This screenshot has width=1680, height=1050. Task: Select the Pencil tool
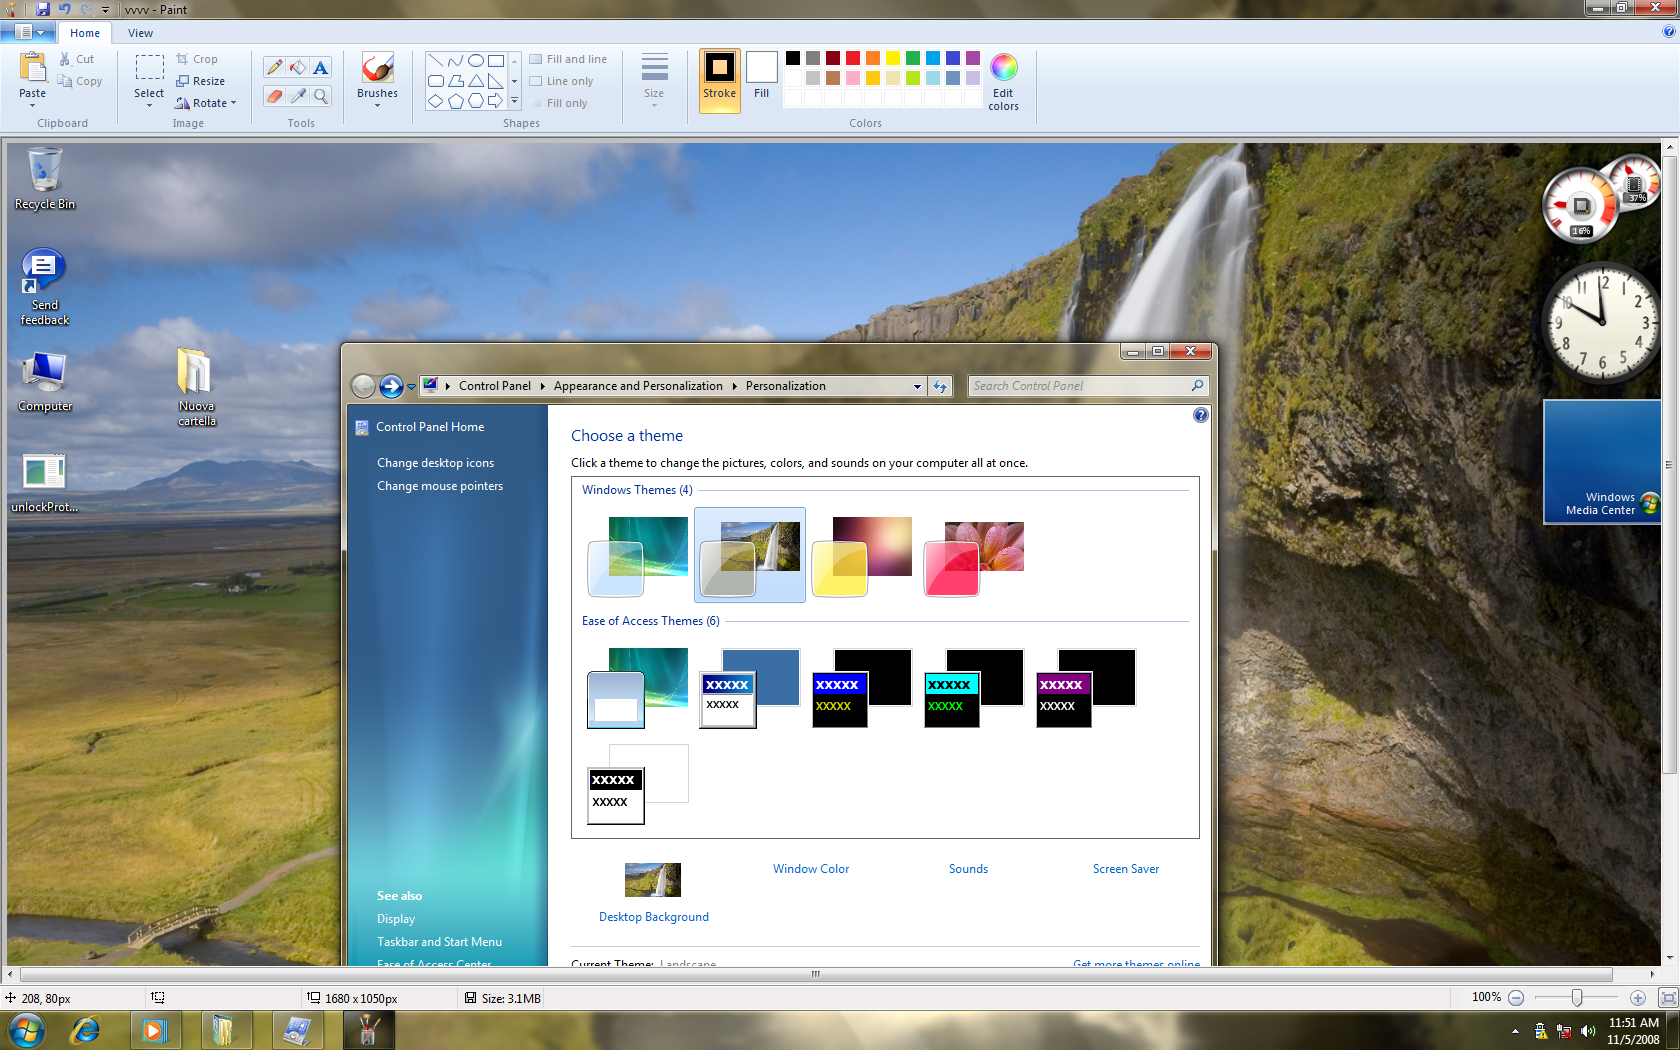click(x=274, y=68)
